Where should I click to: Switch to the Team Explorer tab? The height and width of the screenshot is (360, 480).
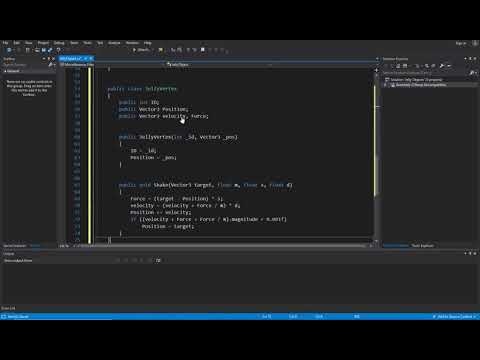423,246
